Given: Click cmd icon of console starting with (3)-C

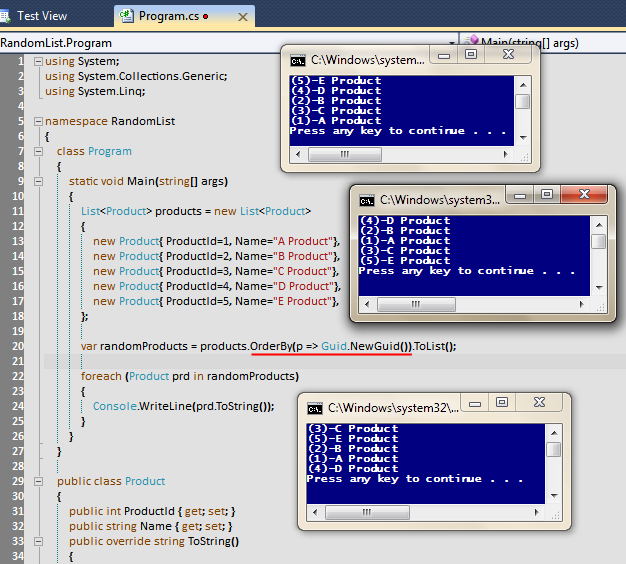Looking at the screenshot, I should coord(315,408).
